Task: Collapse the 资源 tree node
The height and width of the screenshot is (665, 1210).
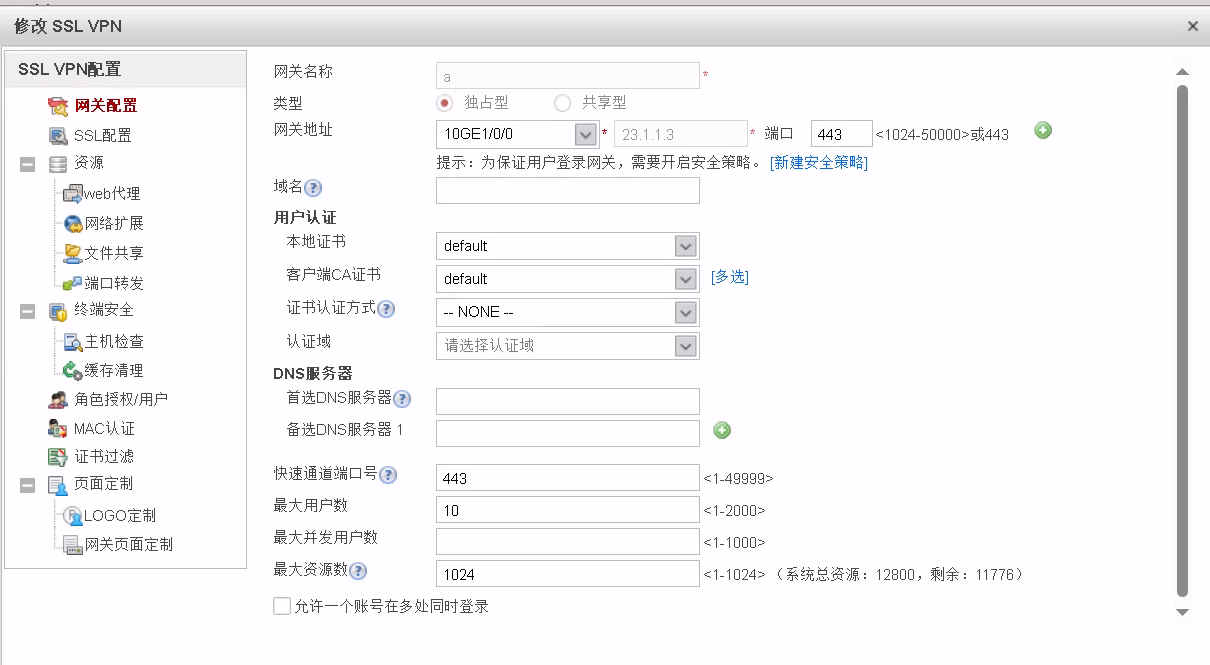Action: pos(28,164)
